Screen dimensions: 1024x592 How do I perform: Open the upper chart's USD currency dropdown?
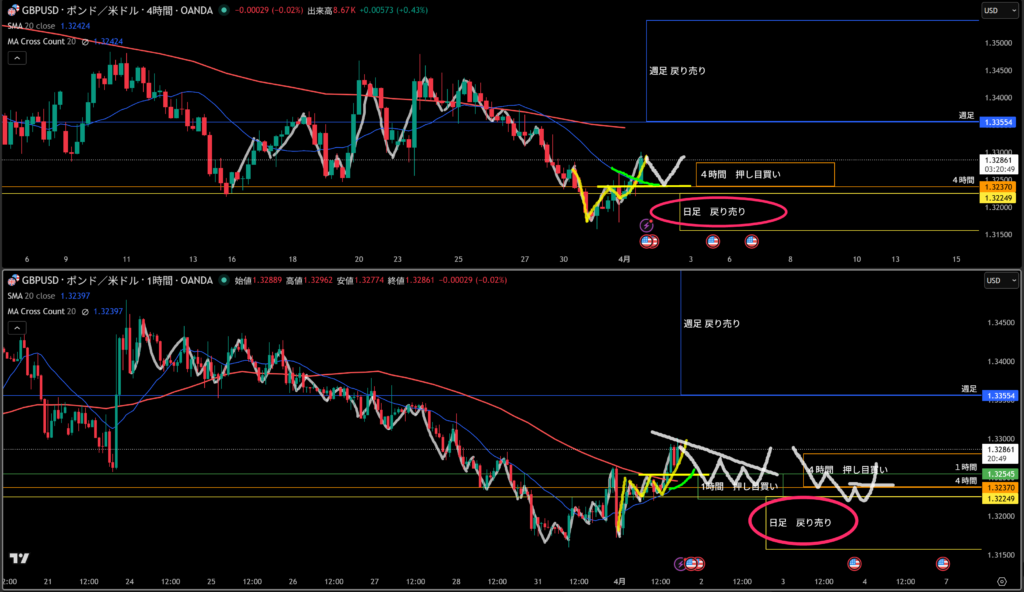(997, 11)
